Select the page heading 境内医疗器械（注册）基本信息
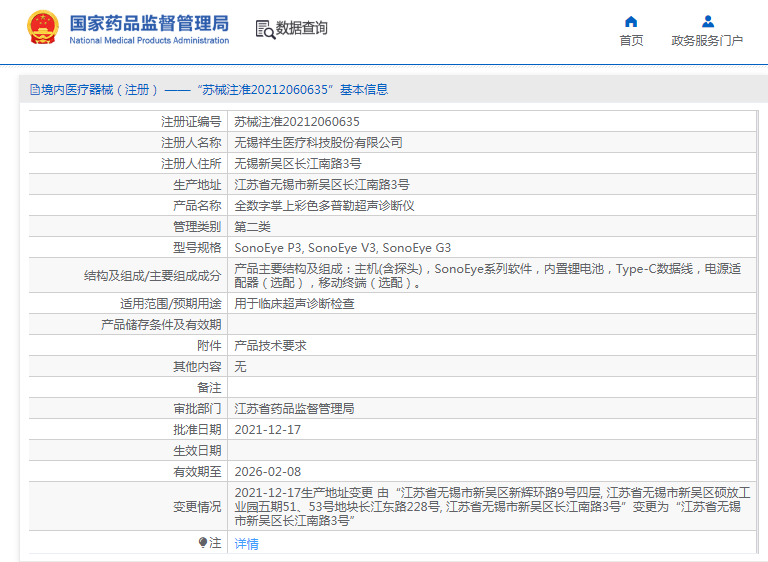 pyautogui.click(x=215, y=90)
